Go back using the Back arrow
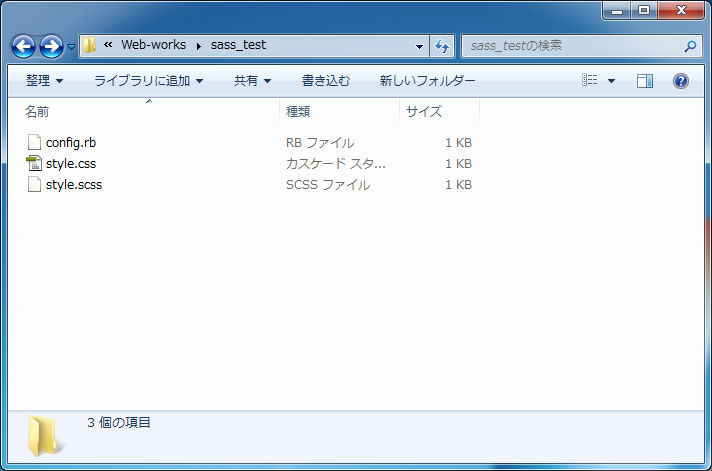This screenshot has height=471, width=712. click(x=23, y=46)
